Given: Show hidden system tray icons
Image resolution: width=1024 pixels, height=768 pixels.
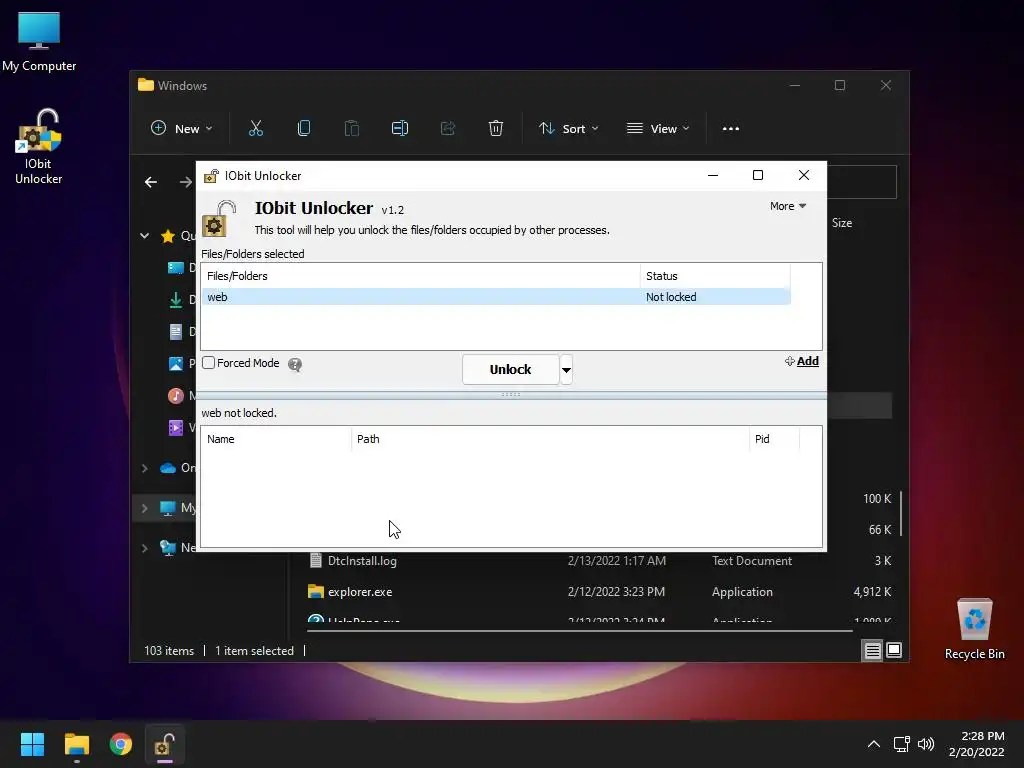Looking at the screenshot, I should point(873,744).
